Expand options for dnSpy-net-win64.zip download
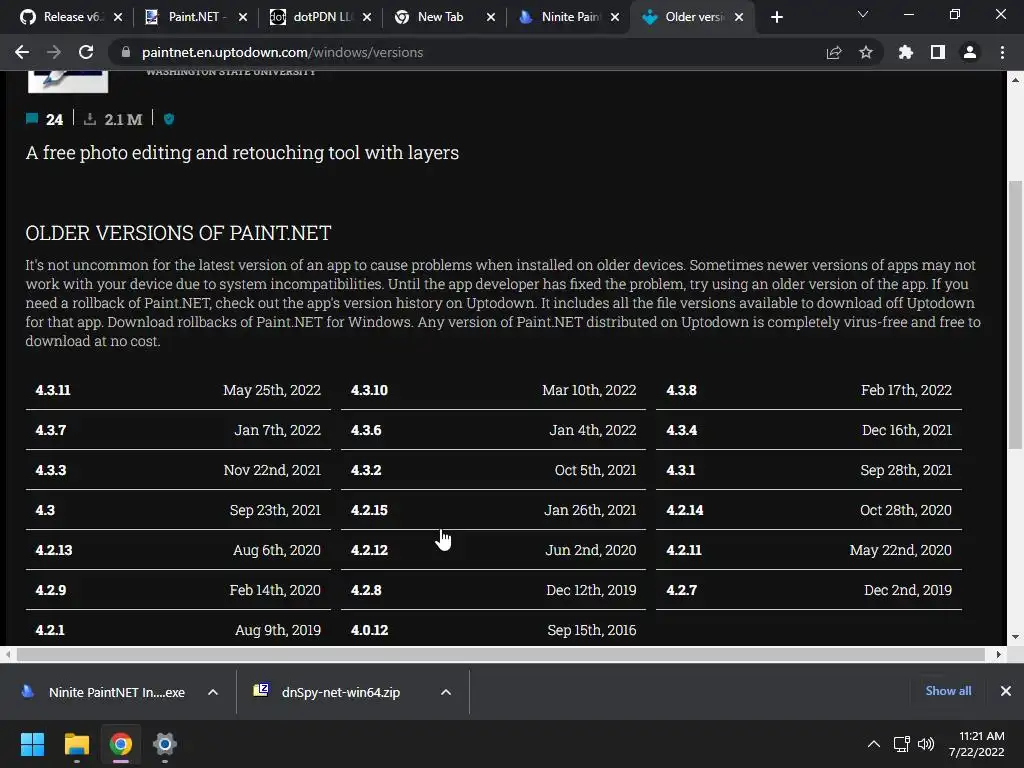The width and height of the screenshot is (1024, 768). click(446, 692)
